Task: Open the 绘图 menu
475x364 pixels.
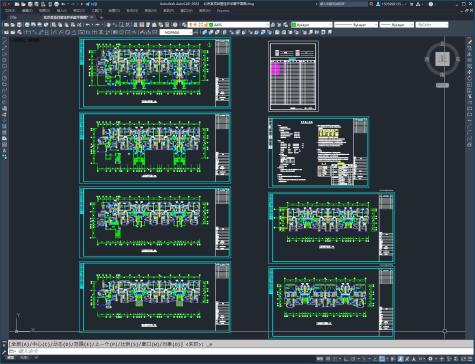Action: point(114,11)
